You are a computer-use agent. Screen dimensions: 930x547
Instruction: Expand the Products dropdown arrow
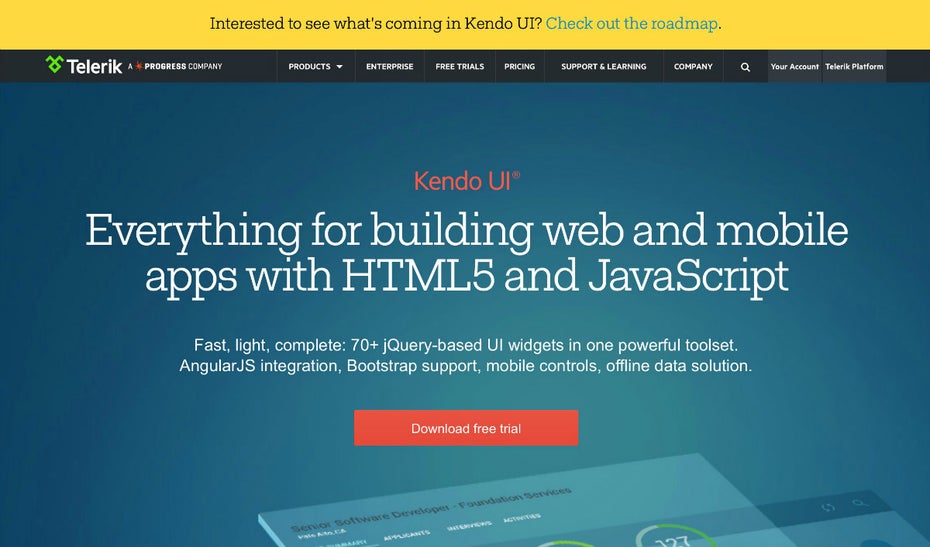coord(339,66)
